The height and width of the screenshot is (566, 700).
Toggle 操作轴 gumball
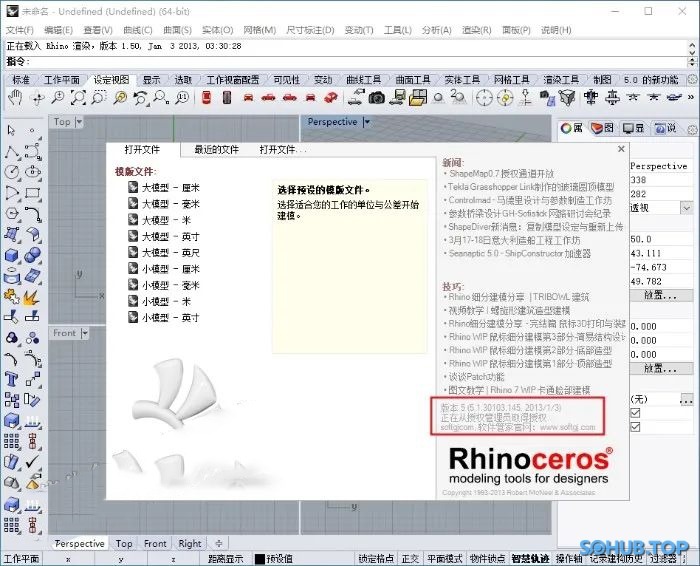pos(569,559)
